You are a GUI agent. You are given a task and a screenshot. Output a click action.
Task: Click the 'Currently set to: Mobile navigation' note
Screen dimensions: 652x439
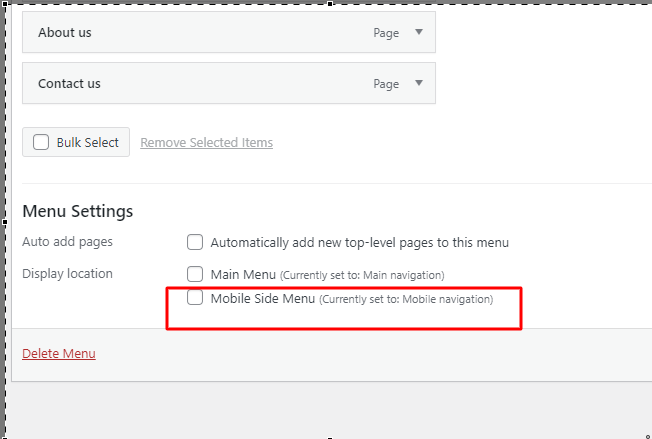[x=406, y=299]
